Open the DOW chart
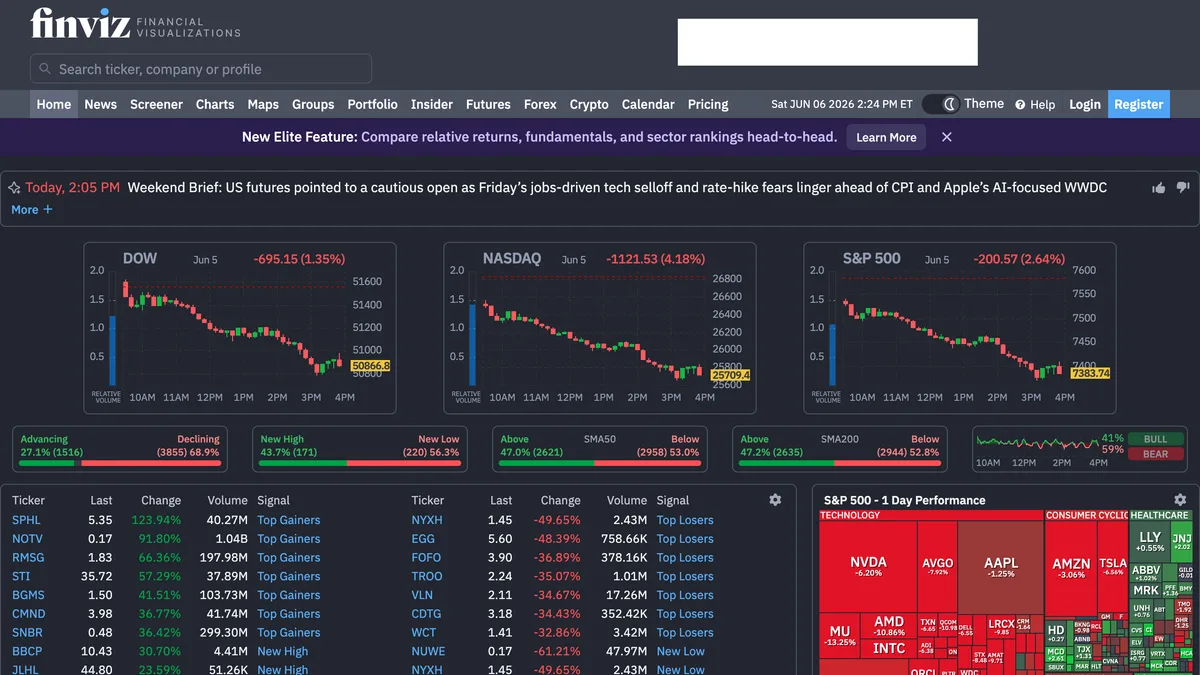 click(x=240, y=328)
